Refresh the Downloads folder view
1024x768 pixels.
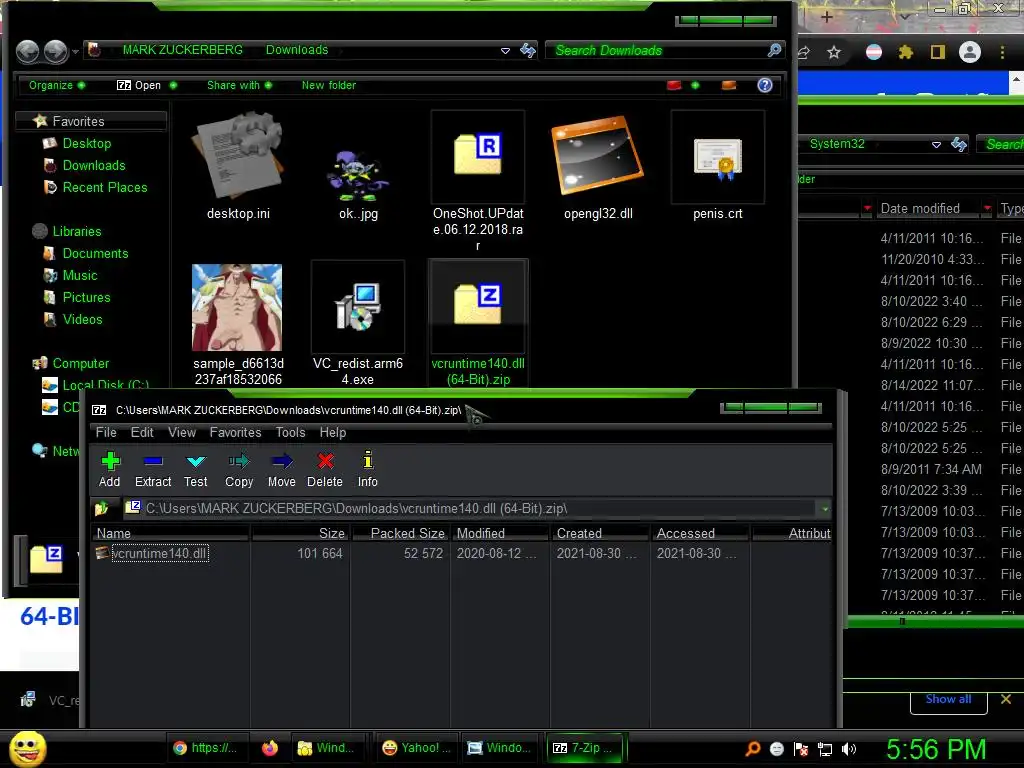coord(528,50)
